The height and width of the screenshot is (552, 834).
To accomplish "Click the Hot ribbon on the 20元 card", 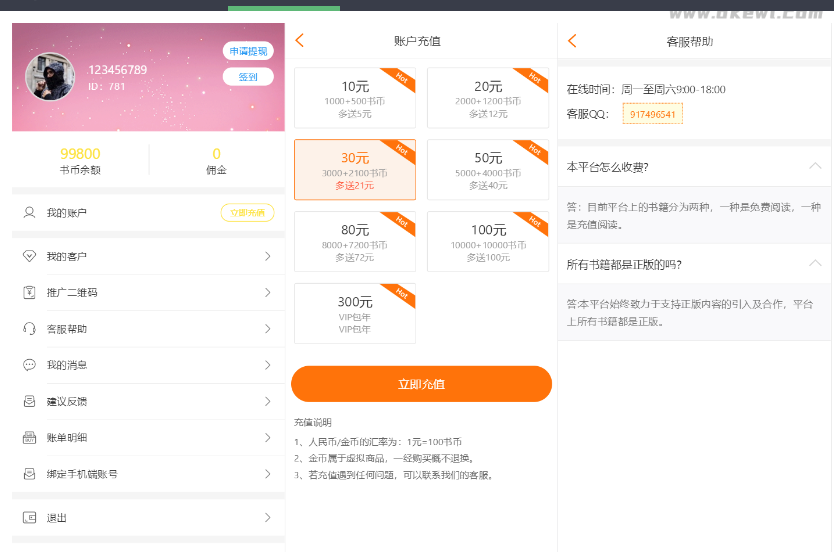I will (535, 79).
